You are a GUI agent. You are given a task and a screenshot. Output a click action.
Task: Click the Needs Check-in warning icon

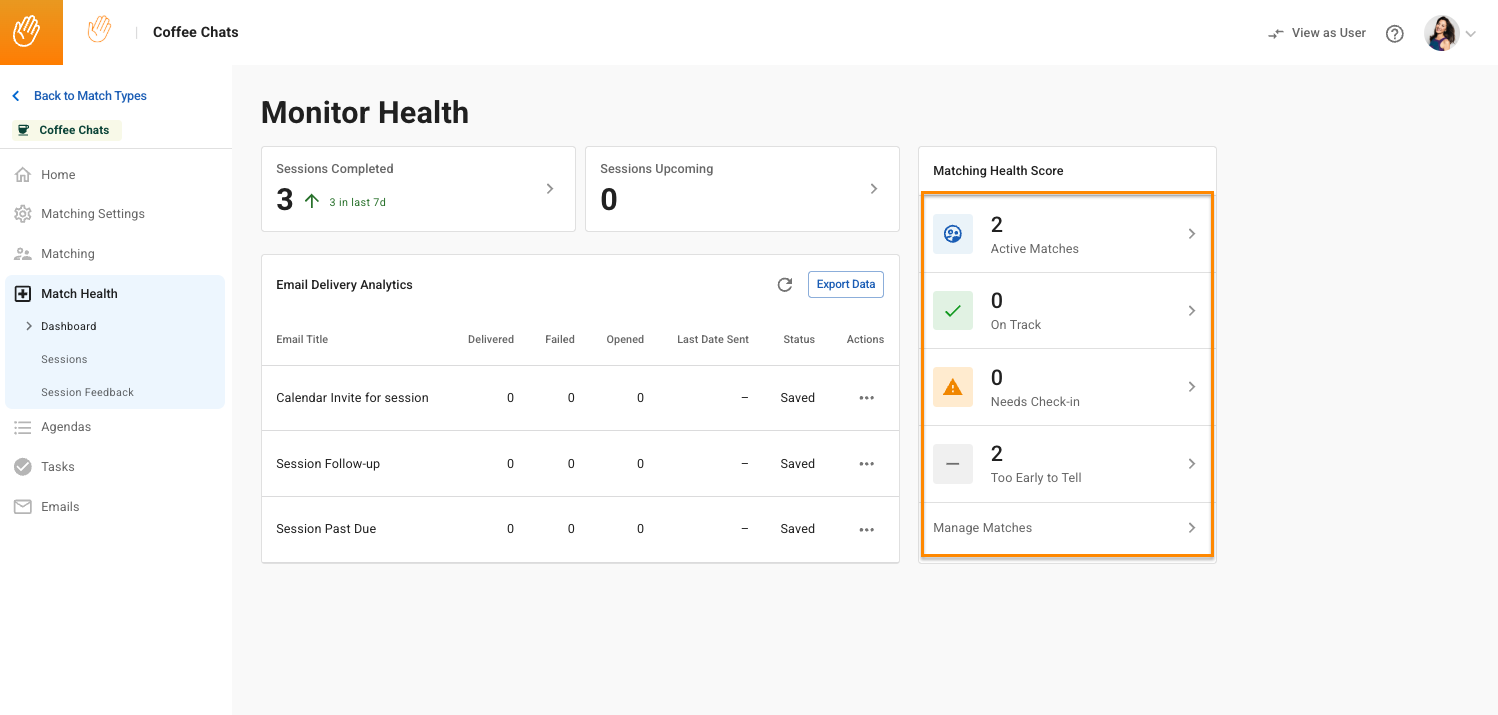pyautogui.click(x=952, y=387)
